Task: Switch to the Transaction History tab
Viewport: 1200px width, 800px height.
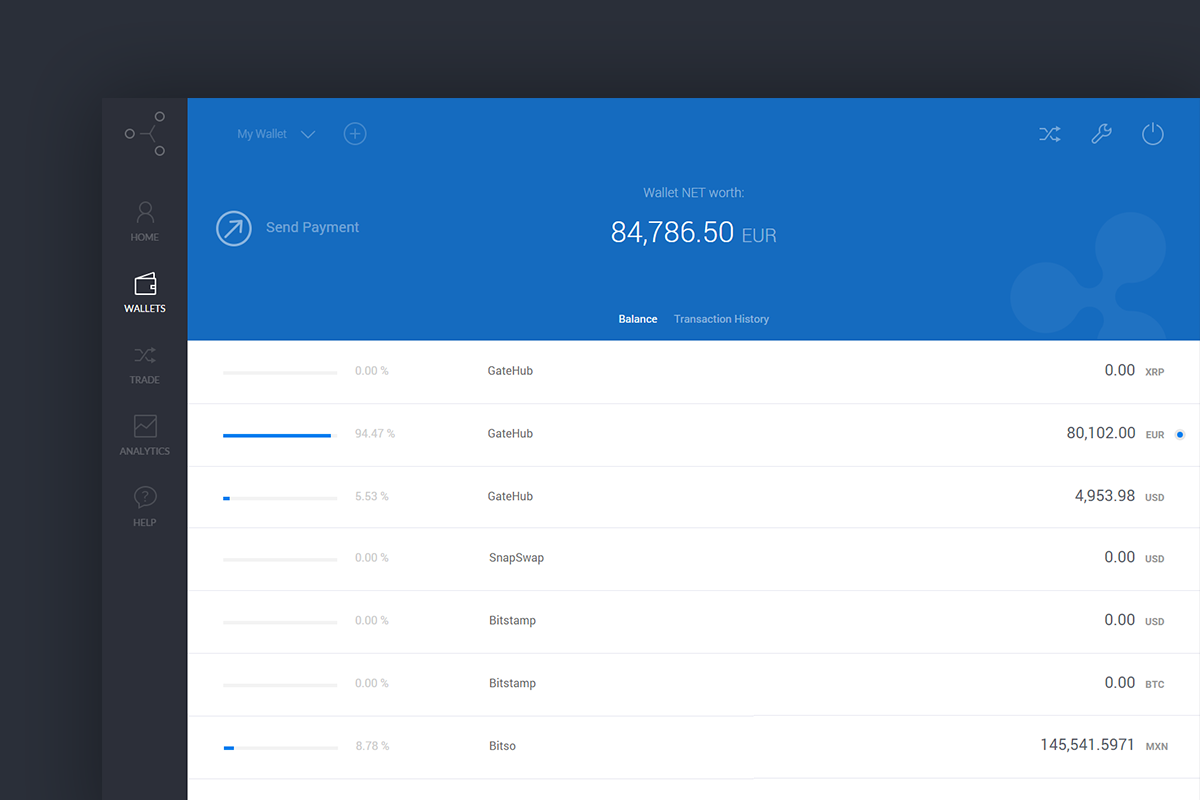Action: coord(721,318)
